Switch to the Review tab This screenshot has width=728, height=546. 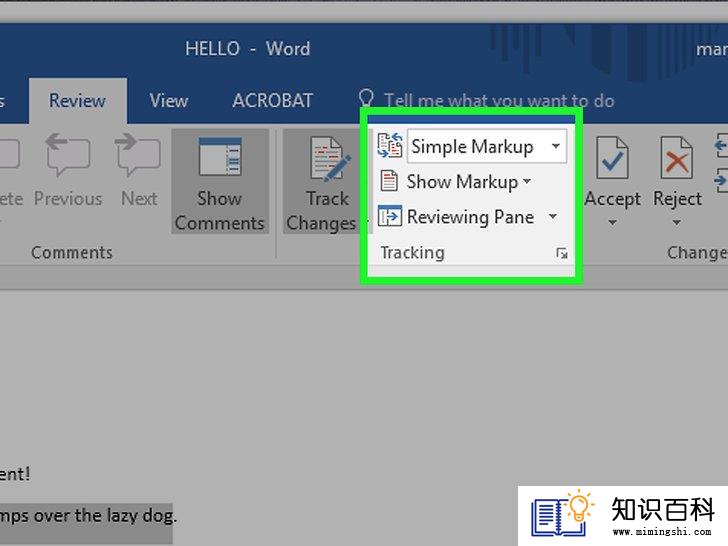pos(78,101)
